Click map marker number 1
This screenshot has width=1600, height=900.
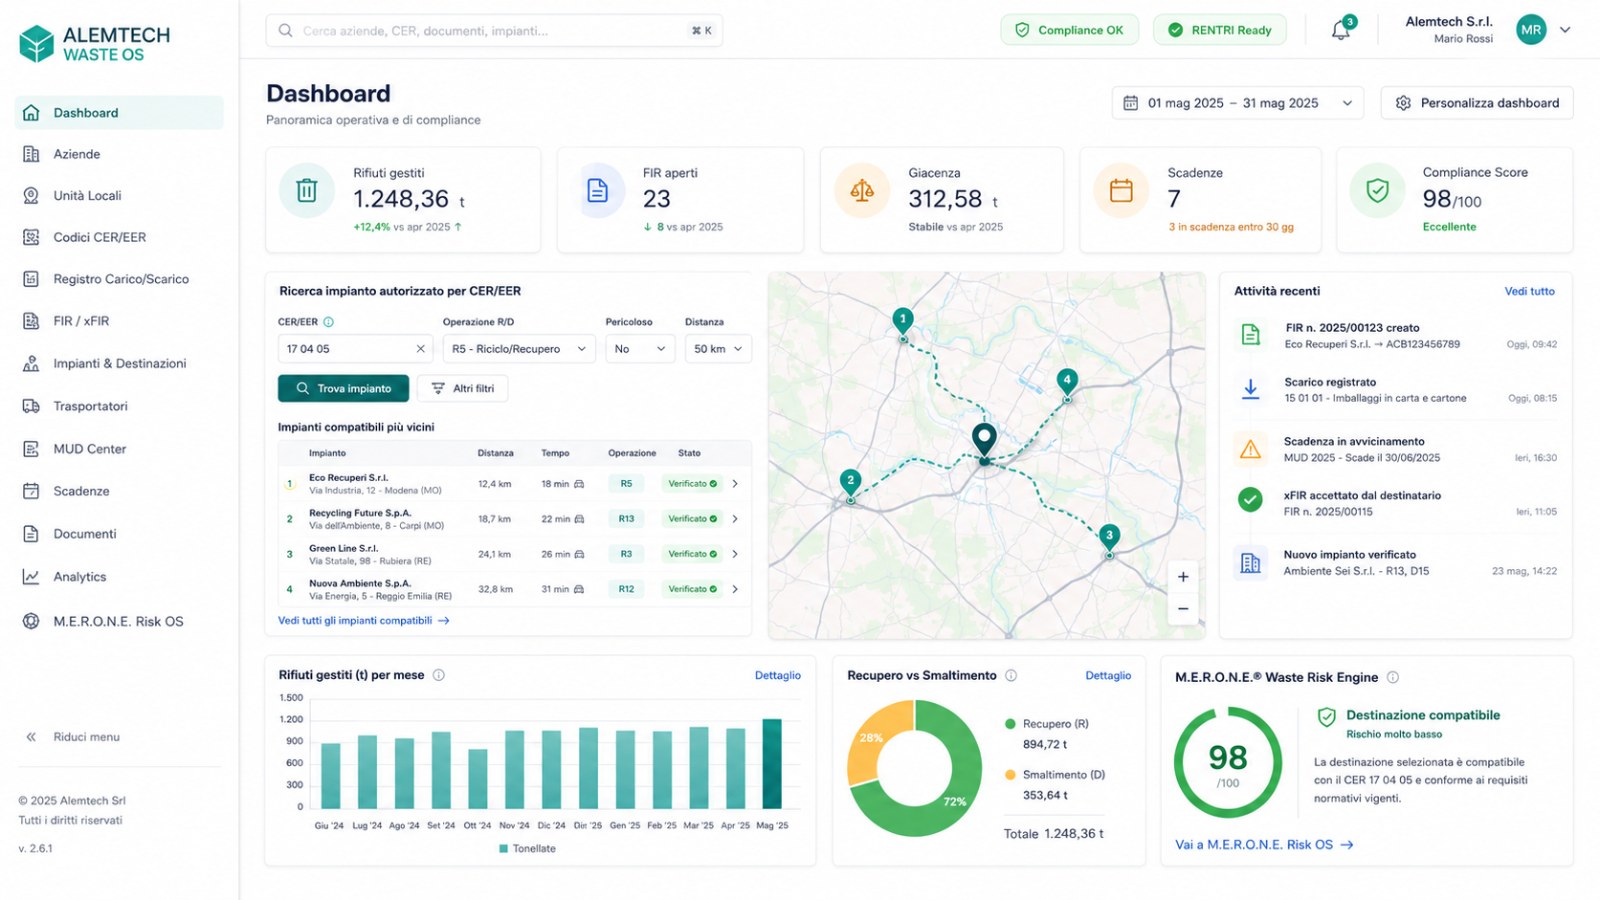[903, 322]
